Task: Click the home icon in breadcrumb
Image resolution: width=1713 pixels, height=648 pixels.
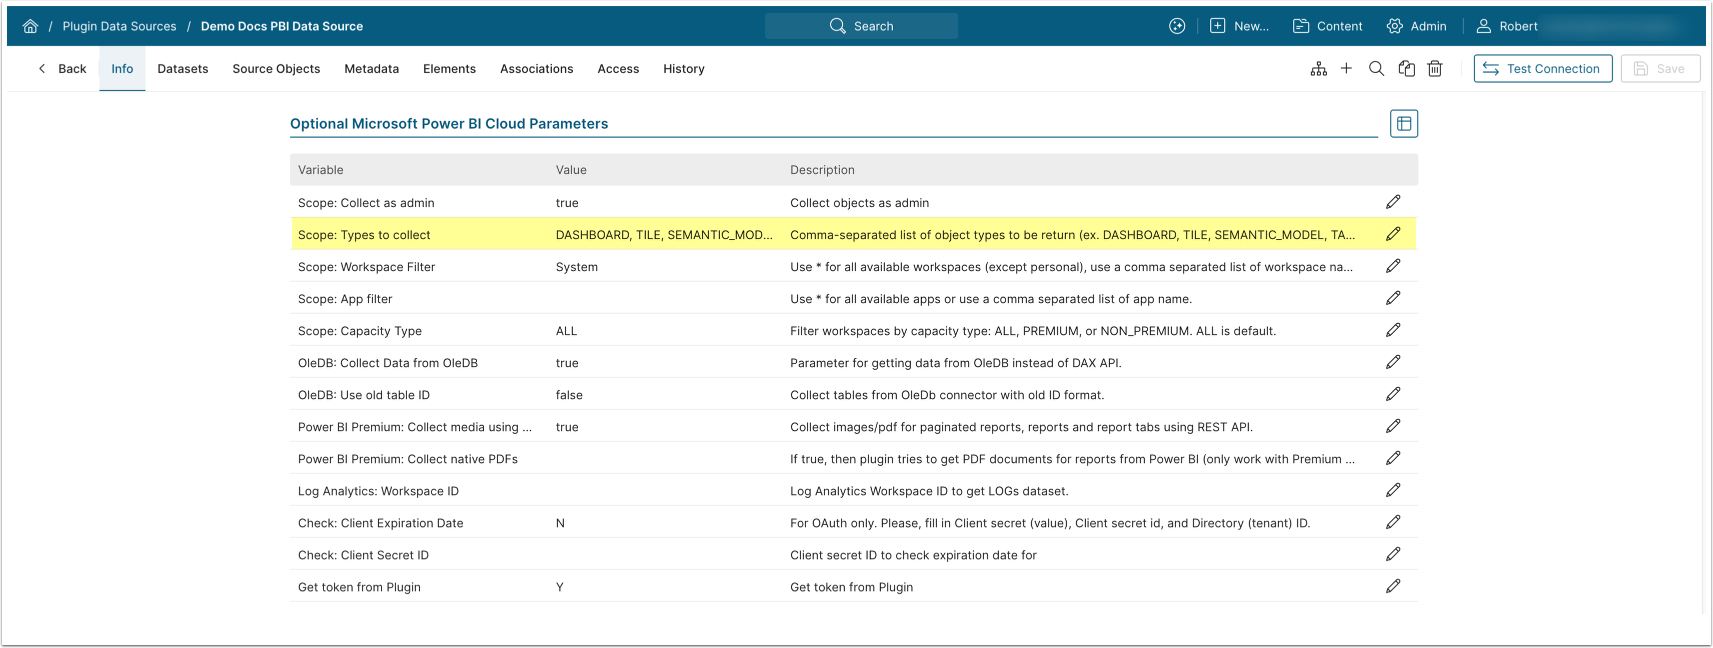Action: click(30, 26)
